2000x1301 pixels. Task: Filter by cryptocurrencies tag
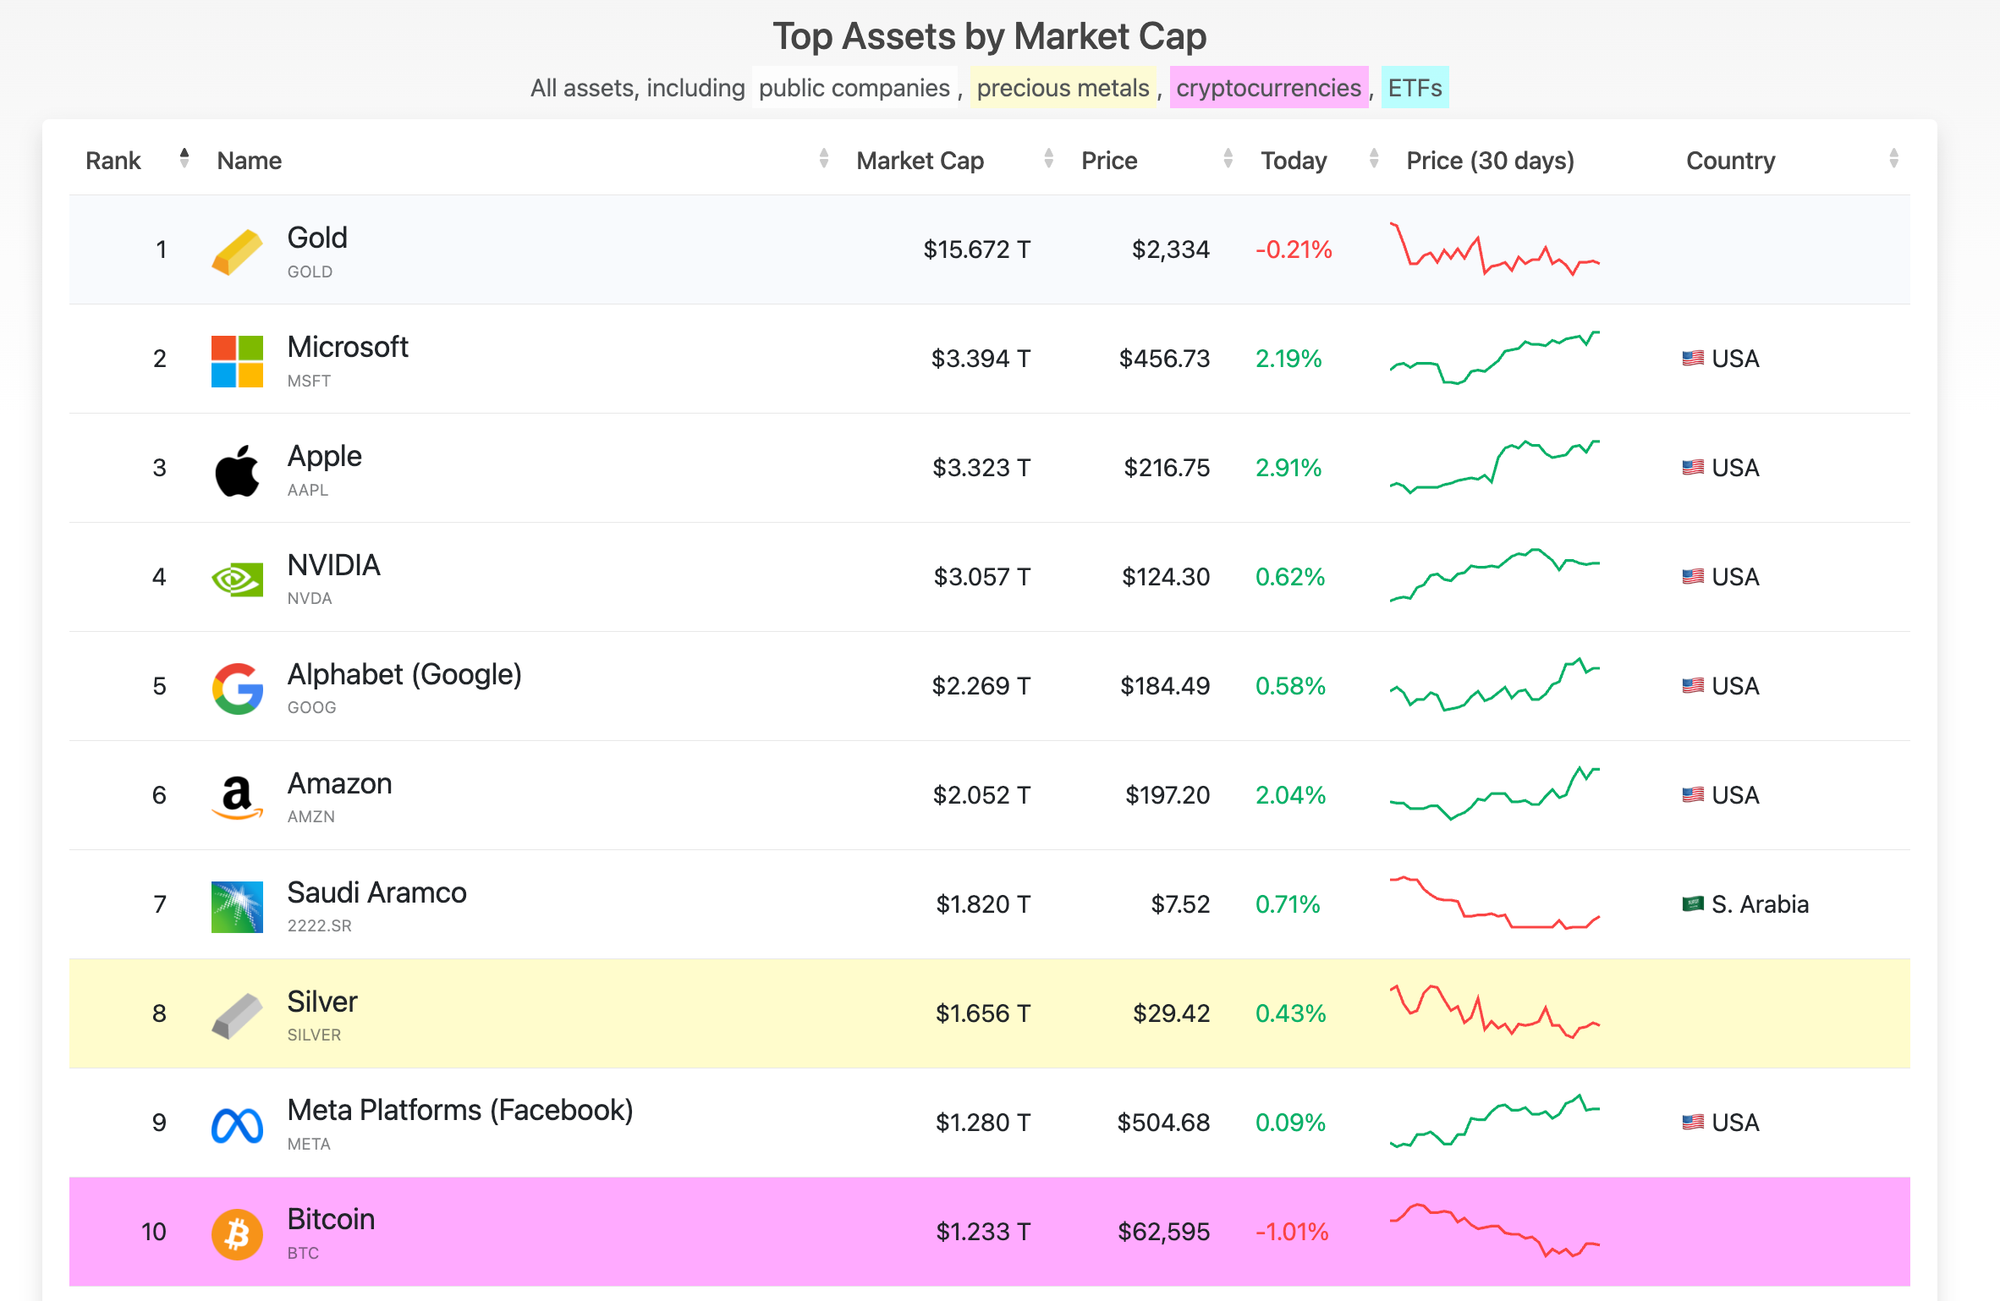pyautogui.click(x=1268, y=88)
